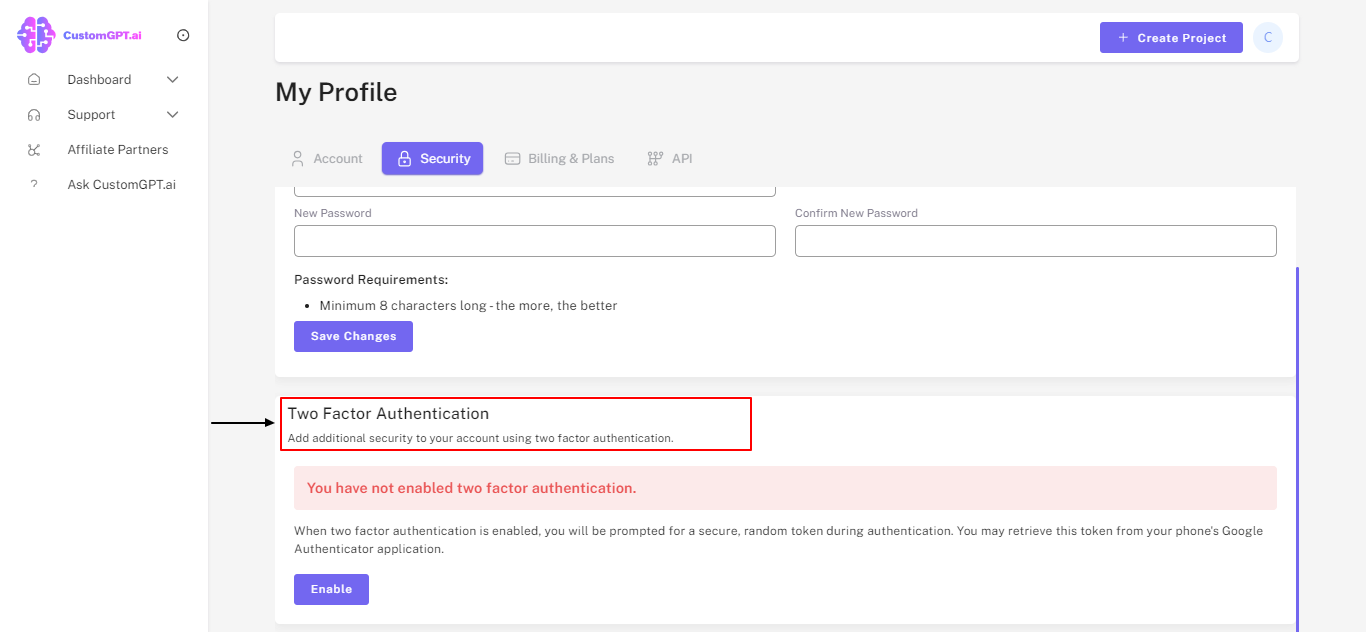Click the Affiliate Partners icon
1366x632 pixels.
click(x=35, y=149)
